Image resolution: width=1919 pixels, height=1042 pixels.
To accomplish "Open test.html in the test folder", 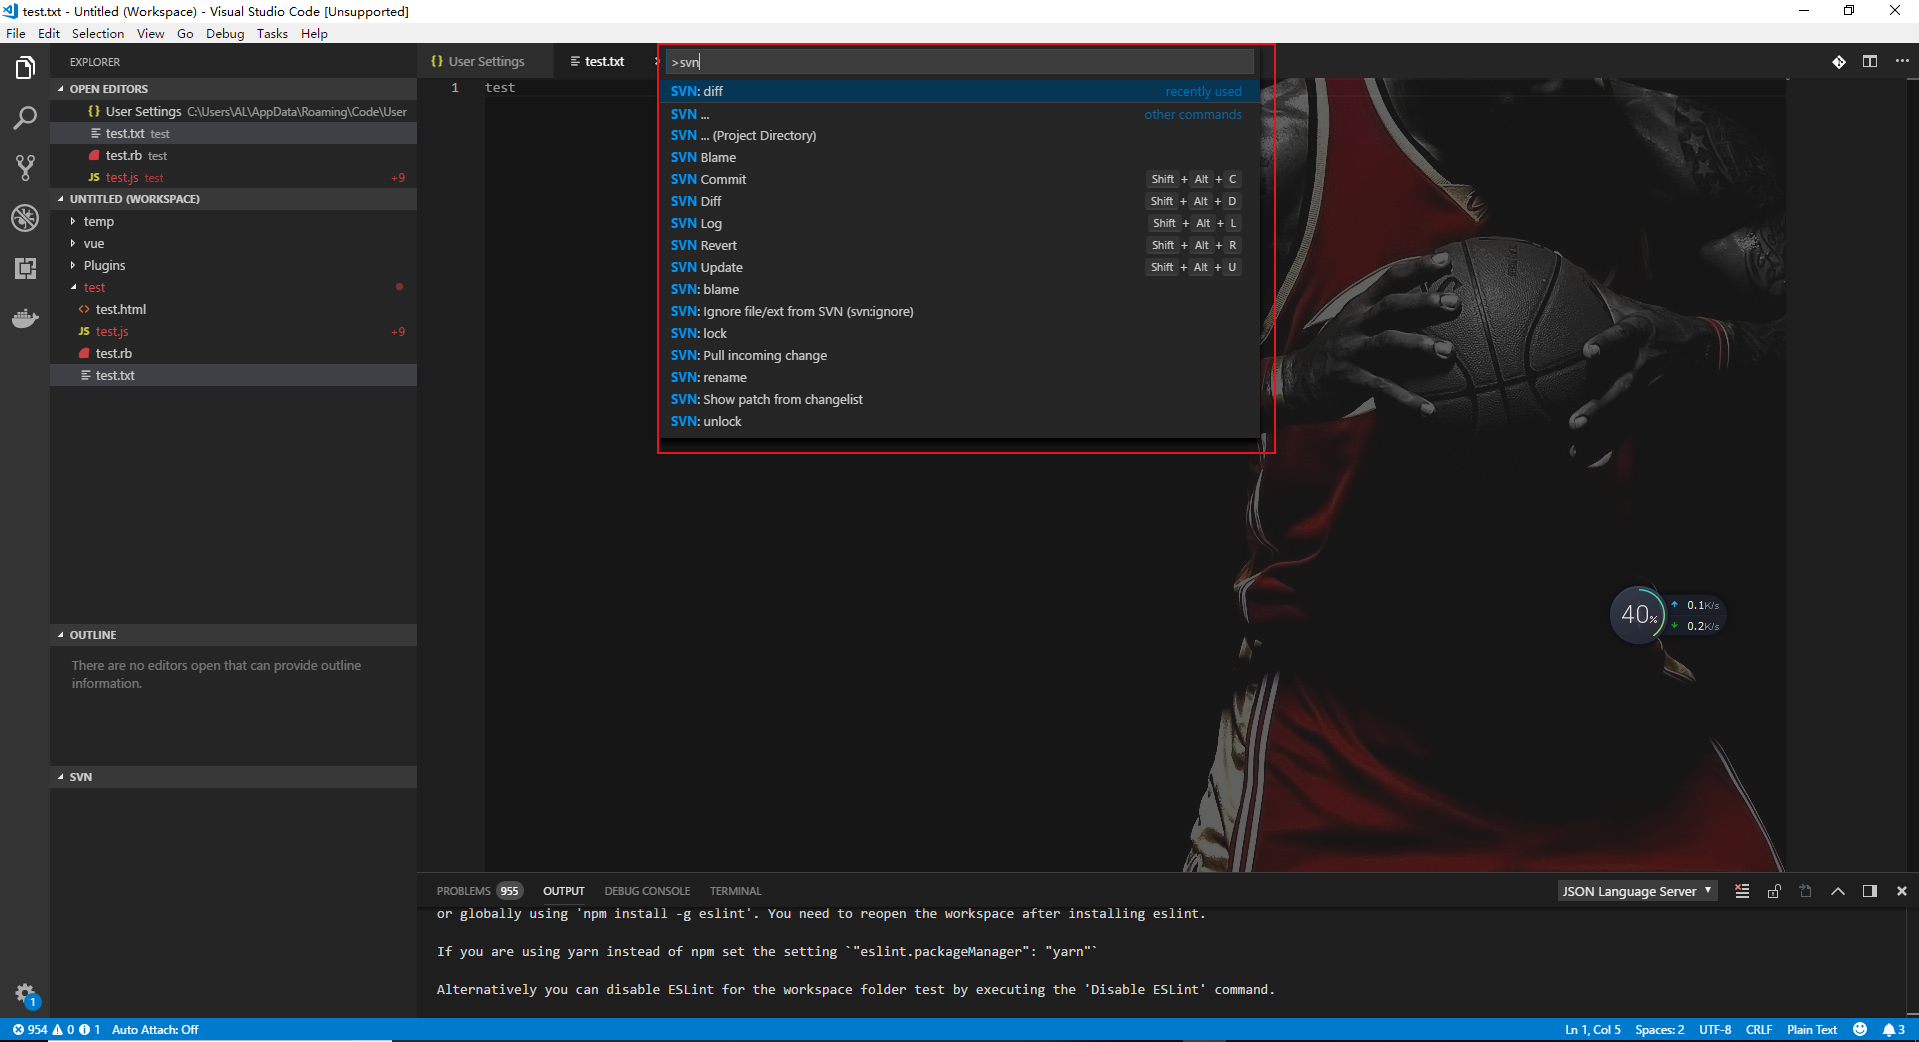I will pos(233,310).
